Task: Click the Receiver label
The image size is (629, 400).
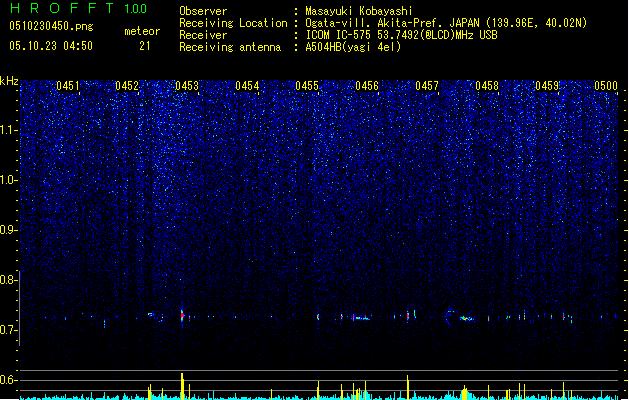Action: coord(203,35)
